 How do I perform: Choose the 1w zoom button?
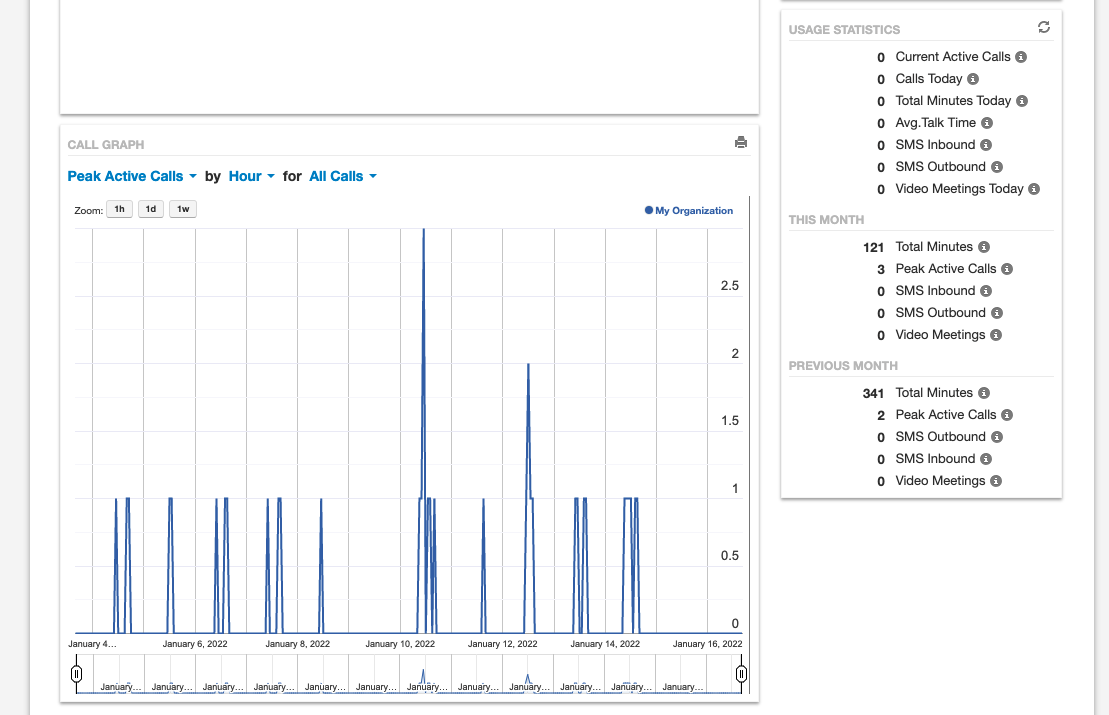[183, 209]
